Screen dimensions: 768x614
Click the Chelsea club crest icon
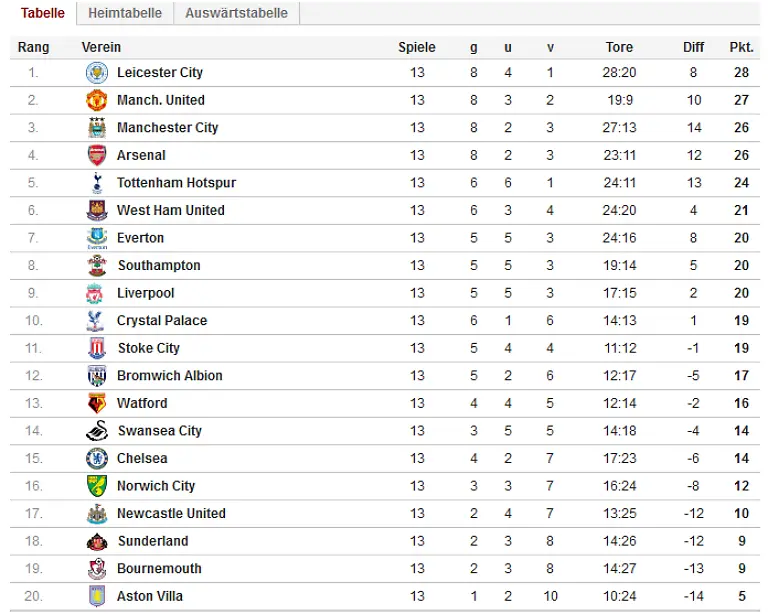(97, 458)
